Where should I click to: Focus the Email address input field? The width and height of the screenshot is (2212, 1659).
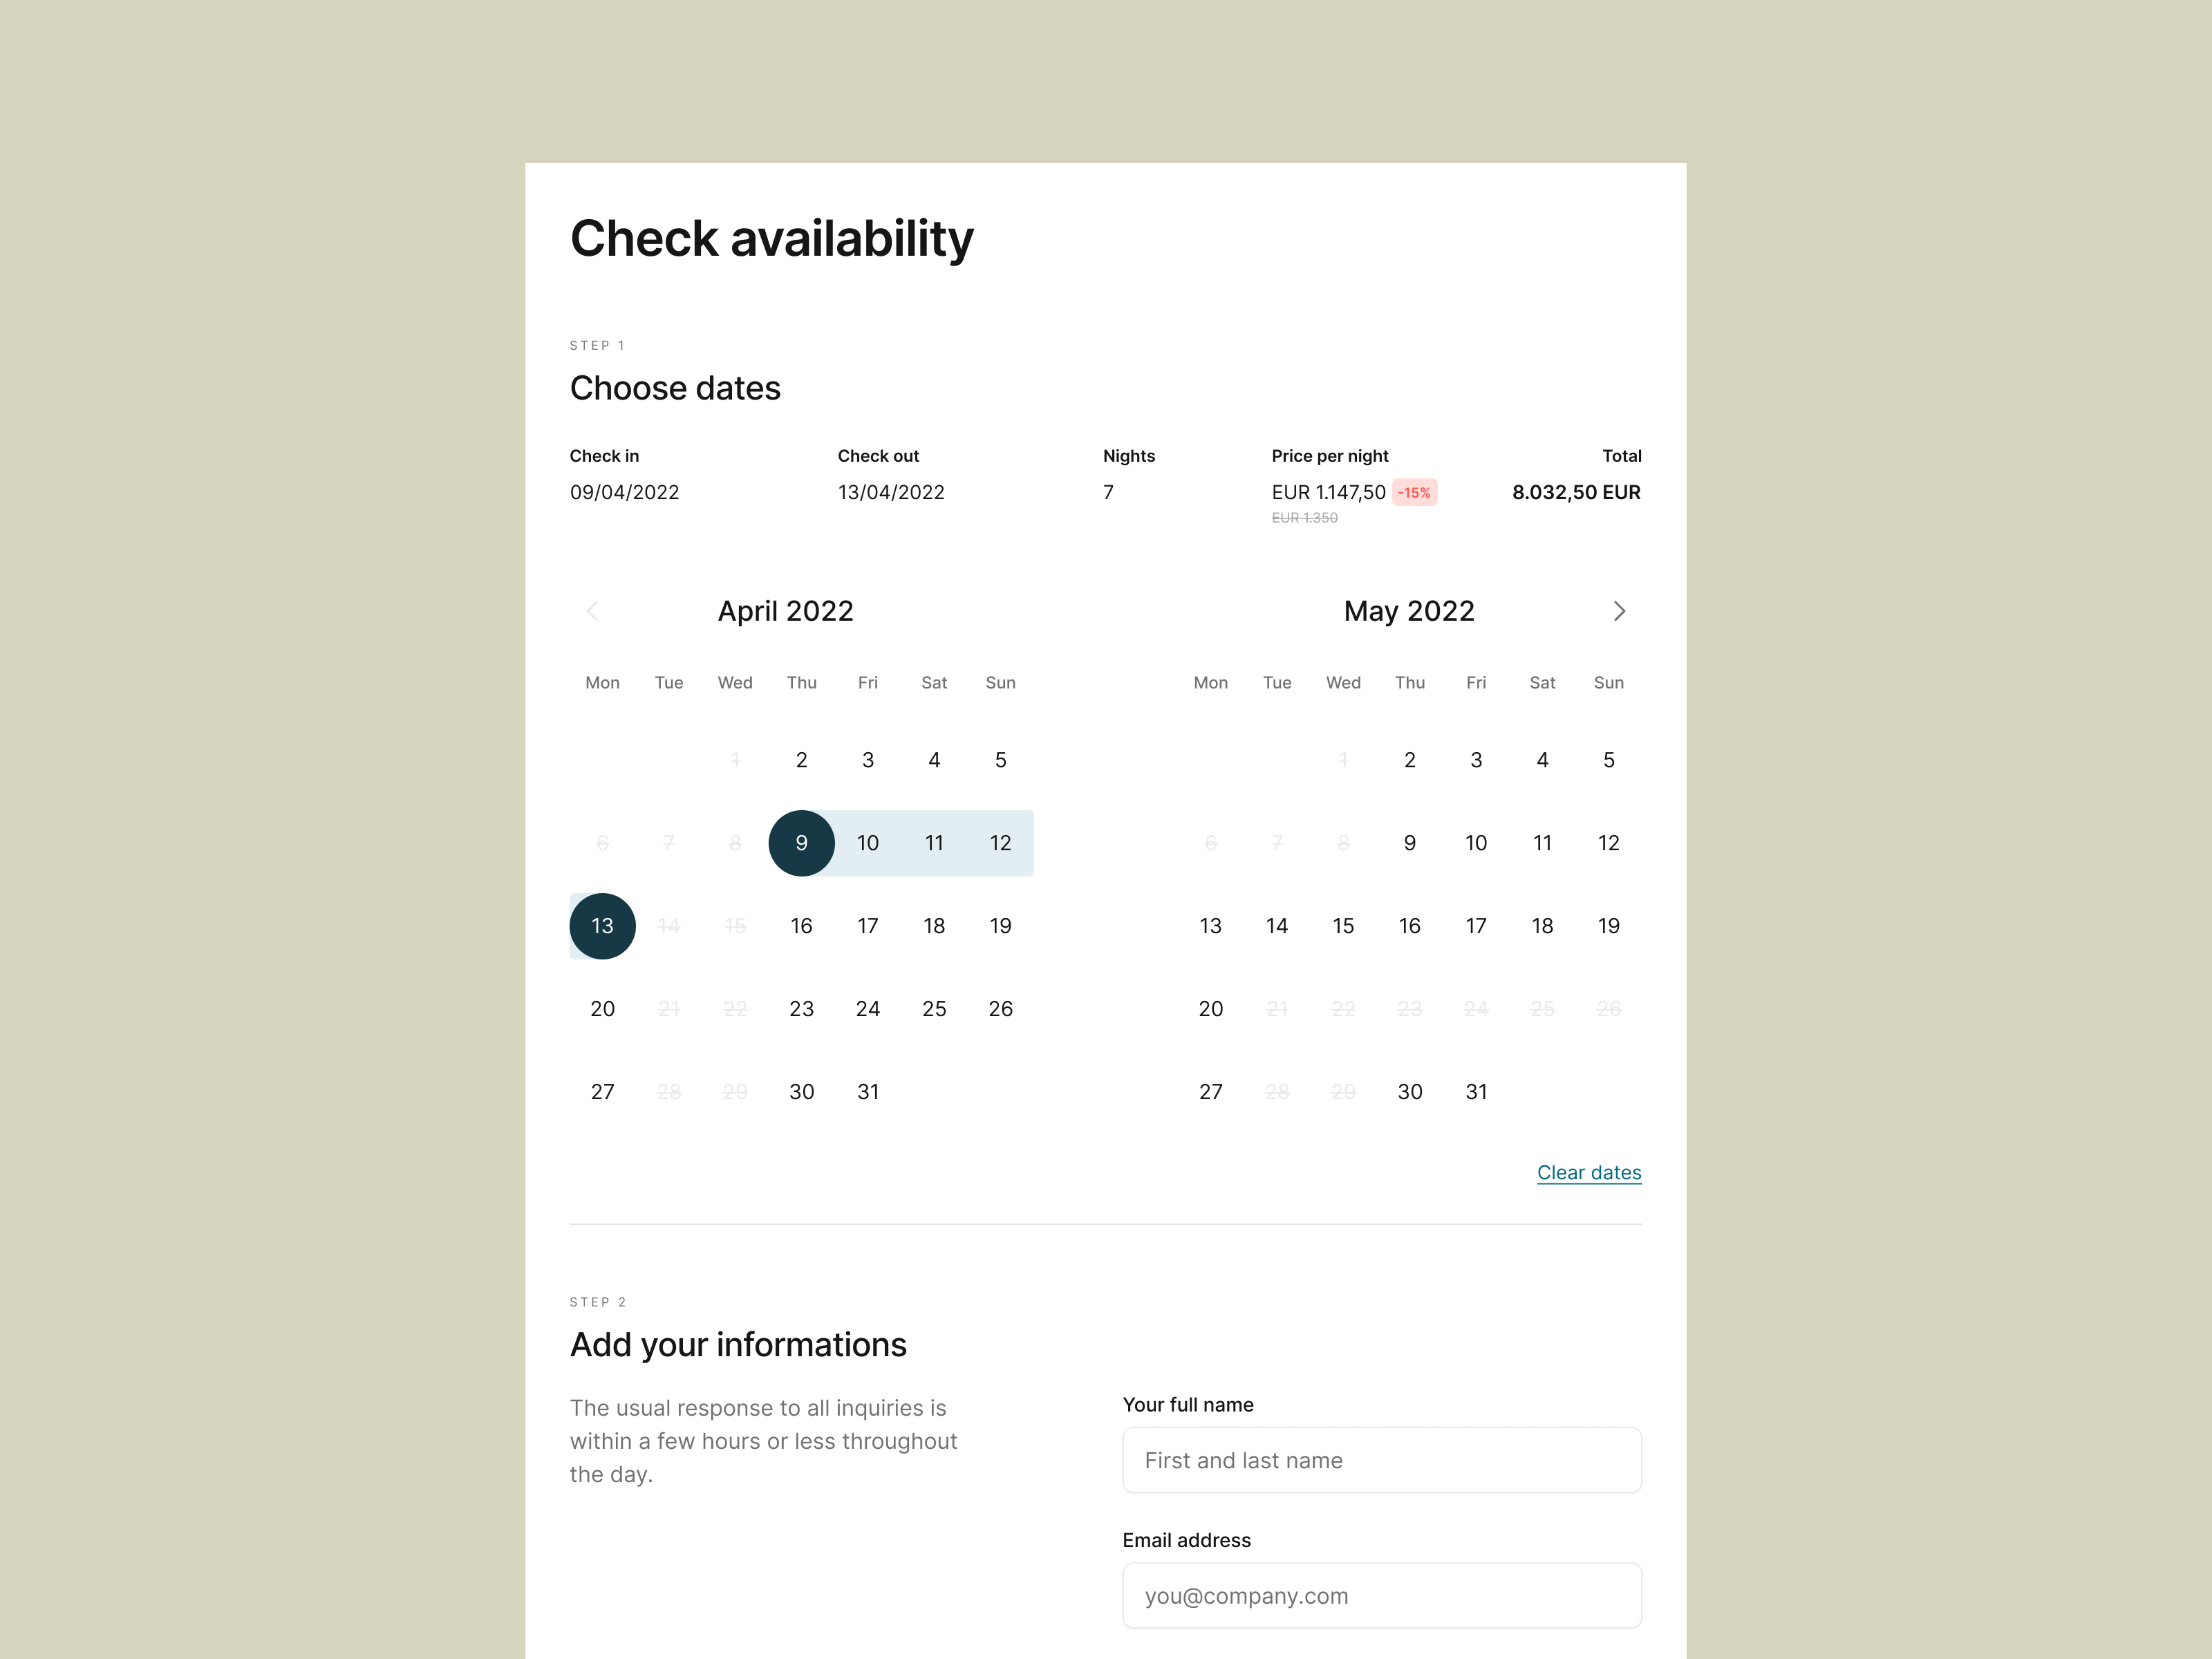(1382, 1596)
